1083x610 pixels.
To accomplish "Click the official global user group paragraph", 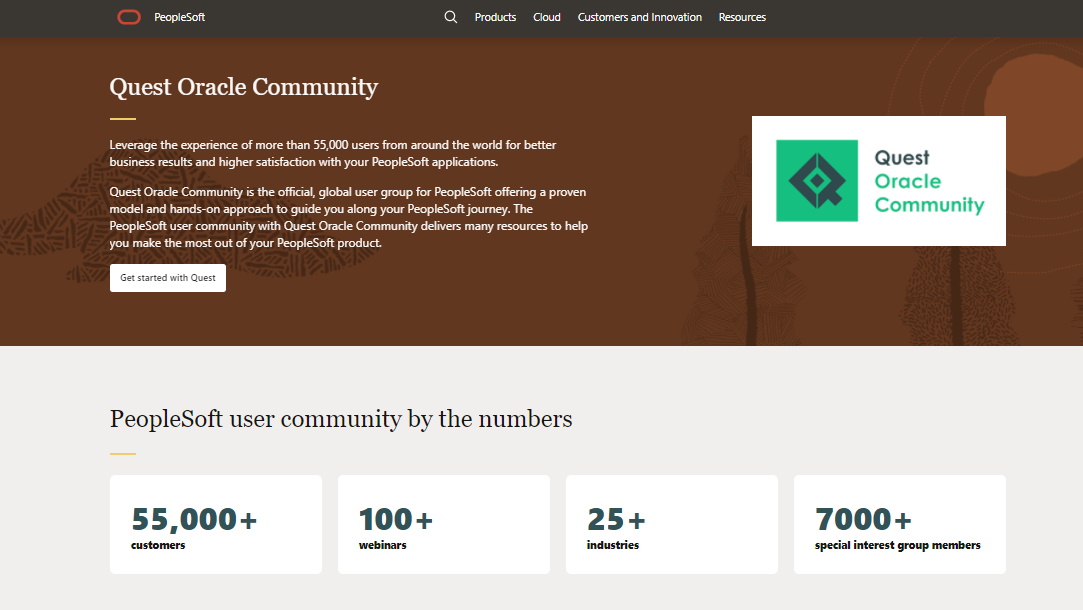I will [349, 217].
